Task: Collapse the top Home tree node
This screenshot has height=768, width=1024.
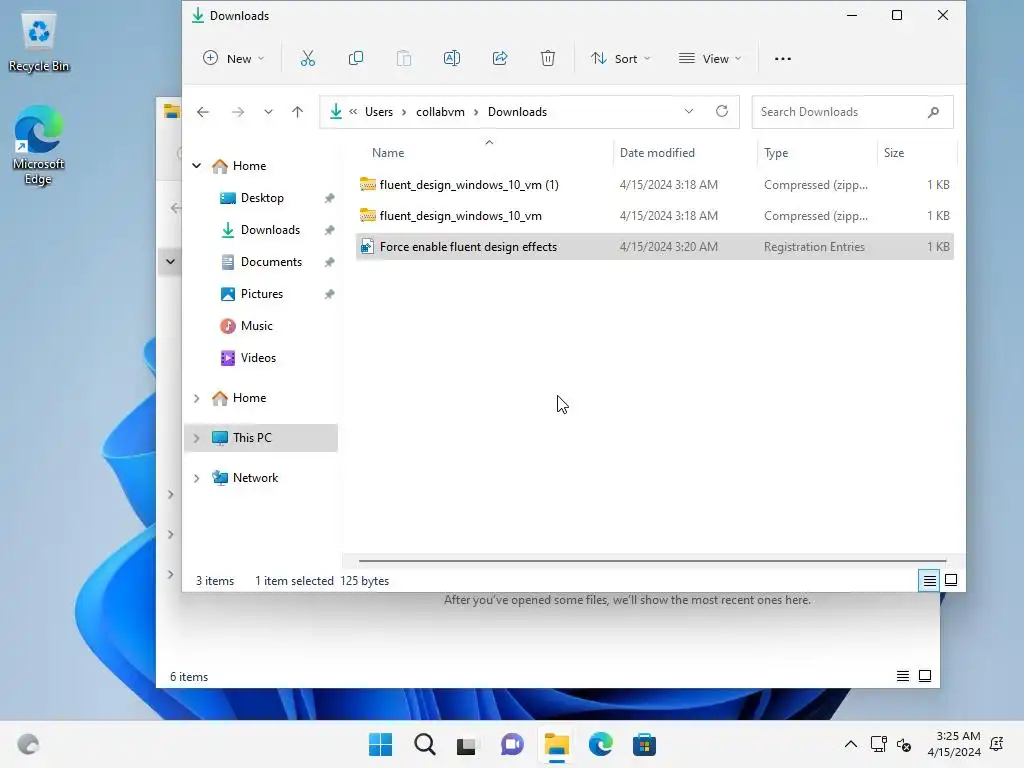Action: [197, 166]
